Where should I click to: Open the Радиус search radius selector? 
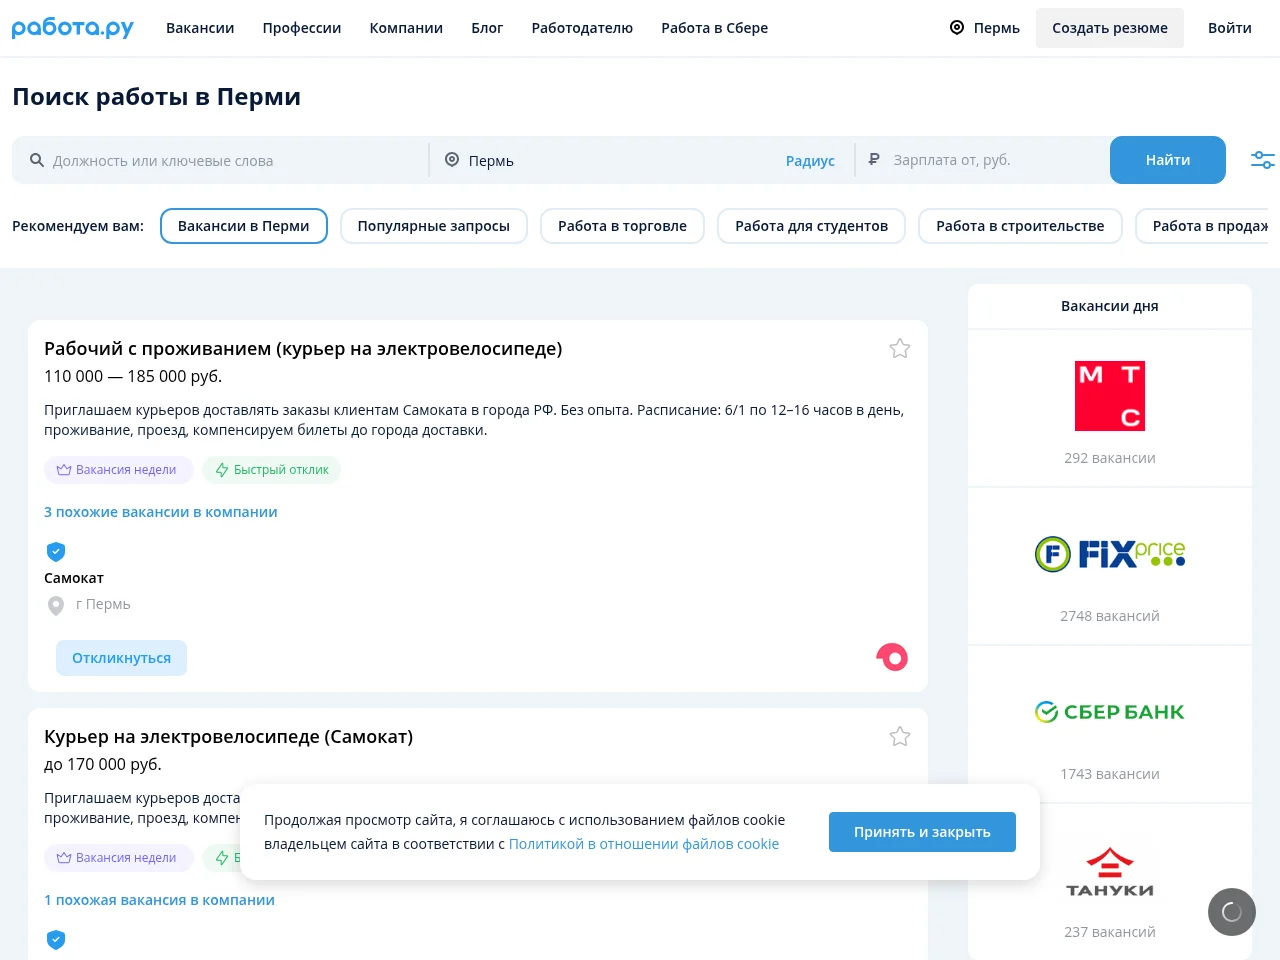(x=810, y=161)
